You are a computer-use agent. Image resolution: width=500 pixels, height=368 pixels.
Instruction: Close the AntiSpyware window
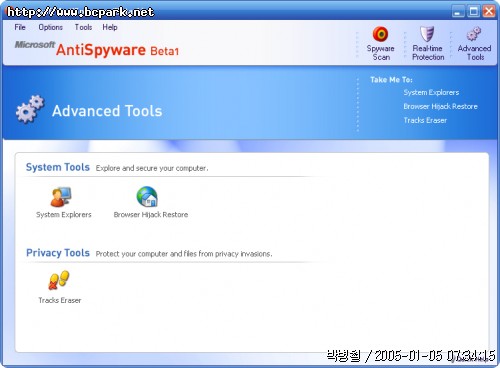(x=489, y=11)
